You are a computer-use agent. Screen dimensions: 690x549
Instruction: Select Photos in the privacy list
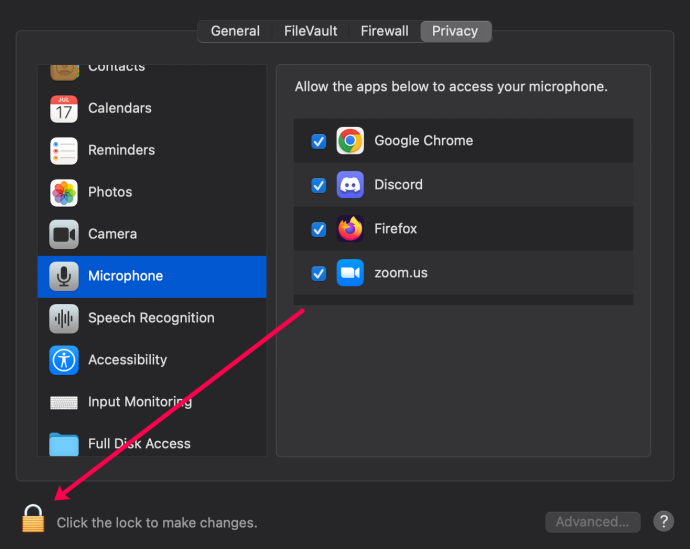[x=152, y=193]
